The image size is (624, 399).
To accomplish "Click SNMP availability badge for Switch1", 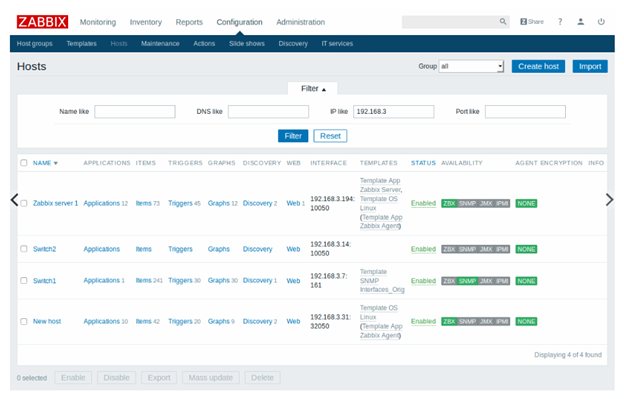I will coord(467,281).
